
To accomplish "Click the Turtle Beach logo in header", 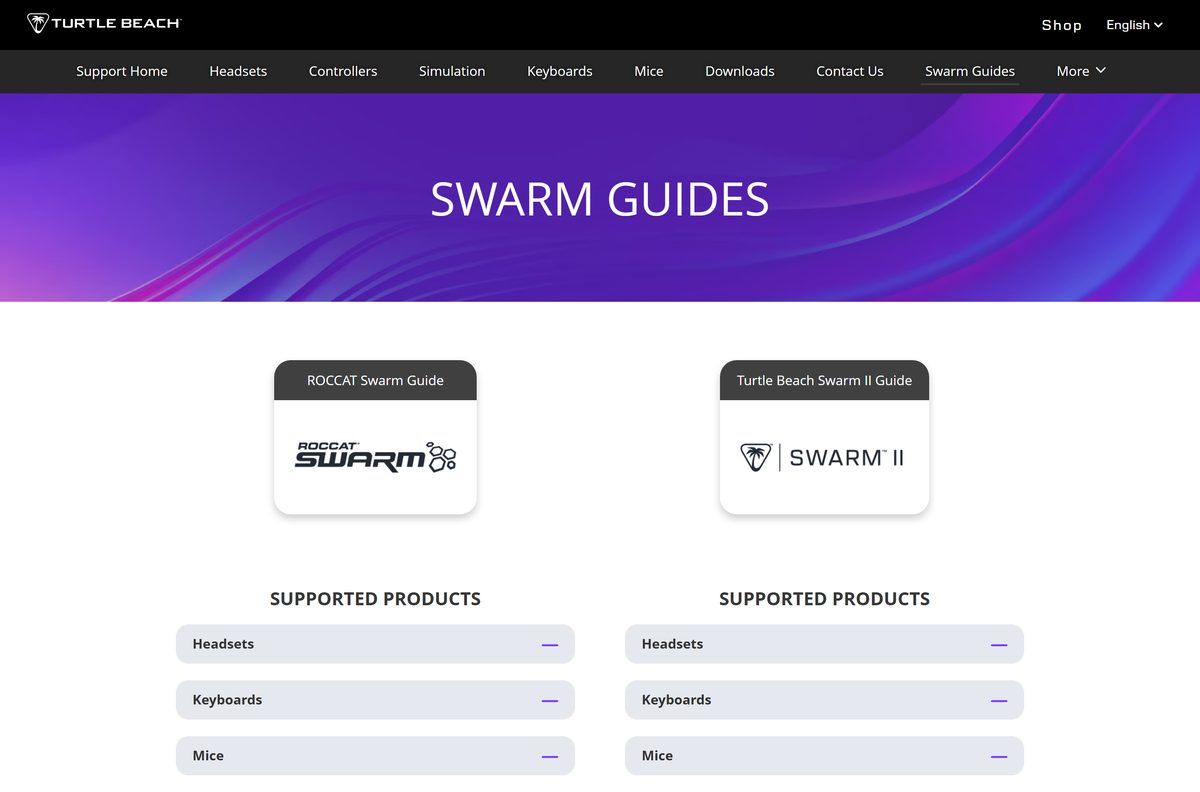I will [104, 23].
